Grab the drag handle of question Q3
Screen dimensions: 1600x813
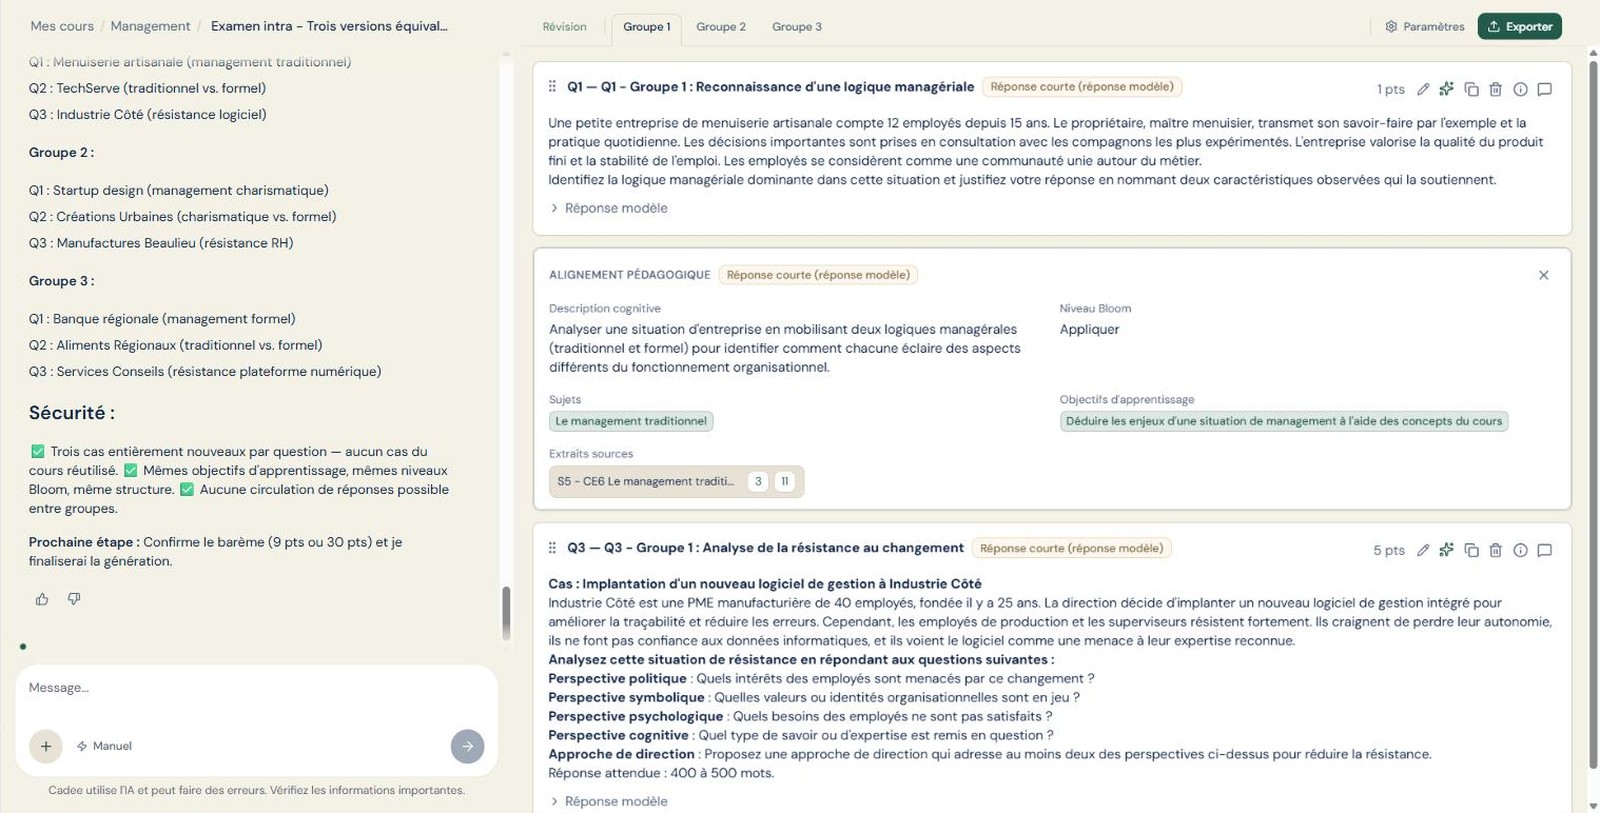coord(552,548)
